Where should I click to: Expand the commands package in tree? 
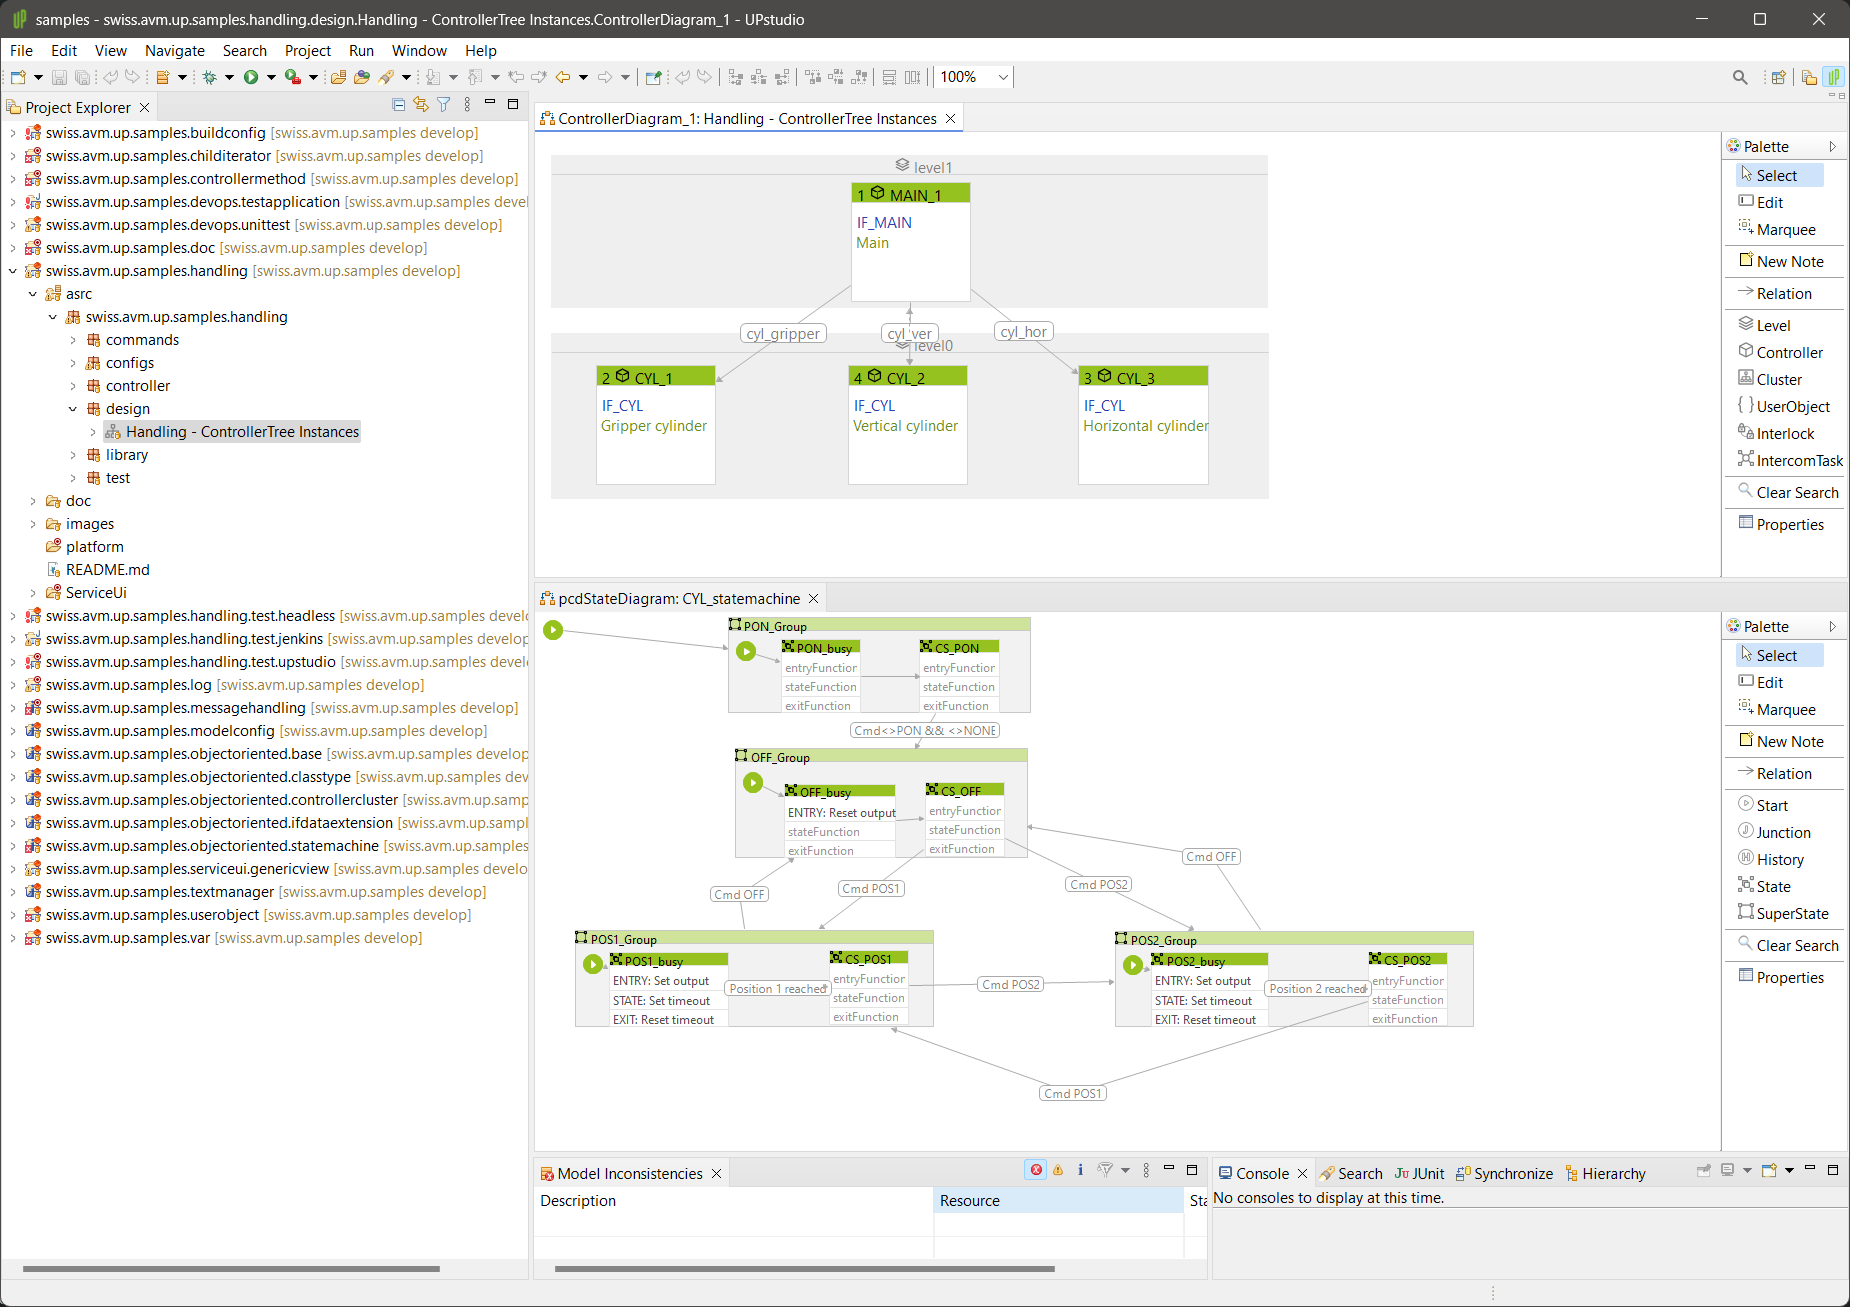pos(73,340)
